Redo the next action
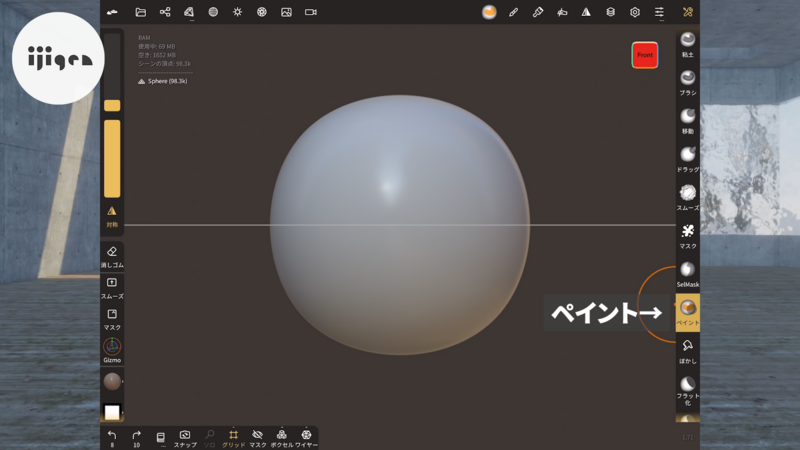The height and width of the screenshot is (450, 800). (x=136, y=438)
